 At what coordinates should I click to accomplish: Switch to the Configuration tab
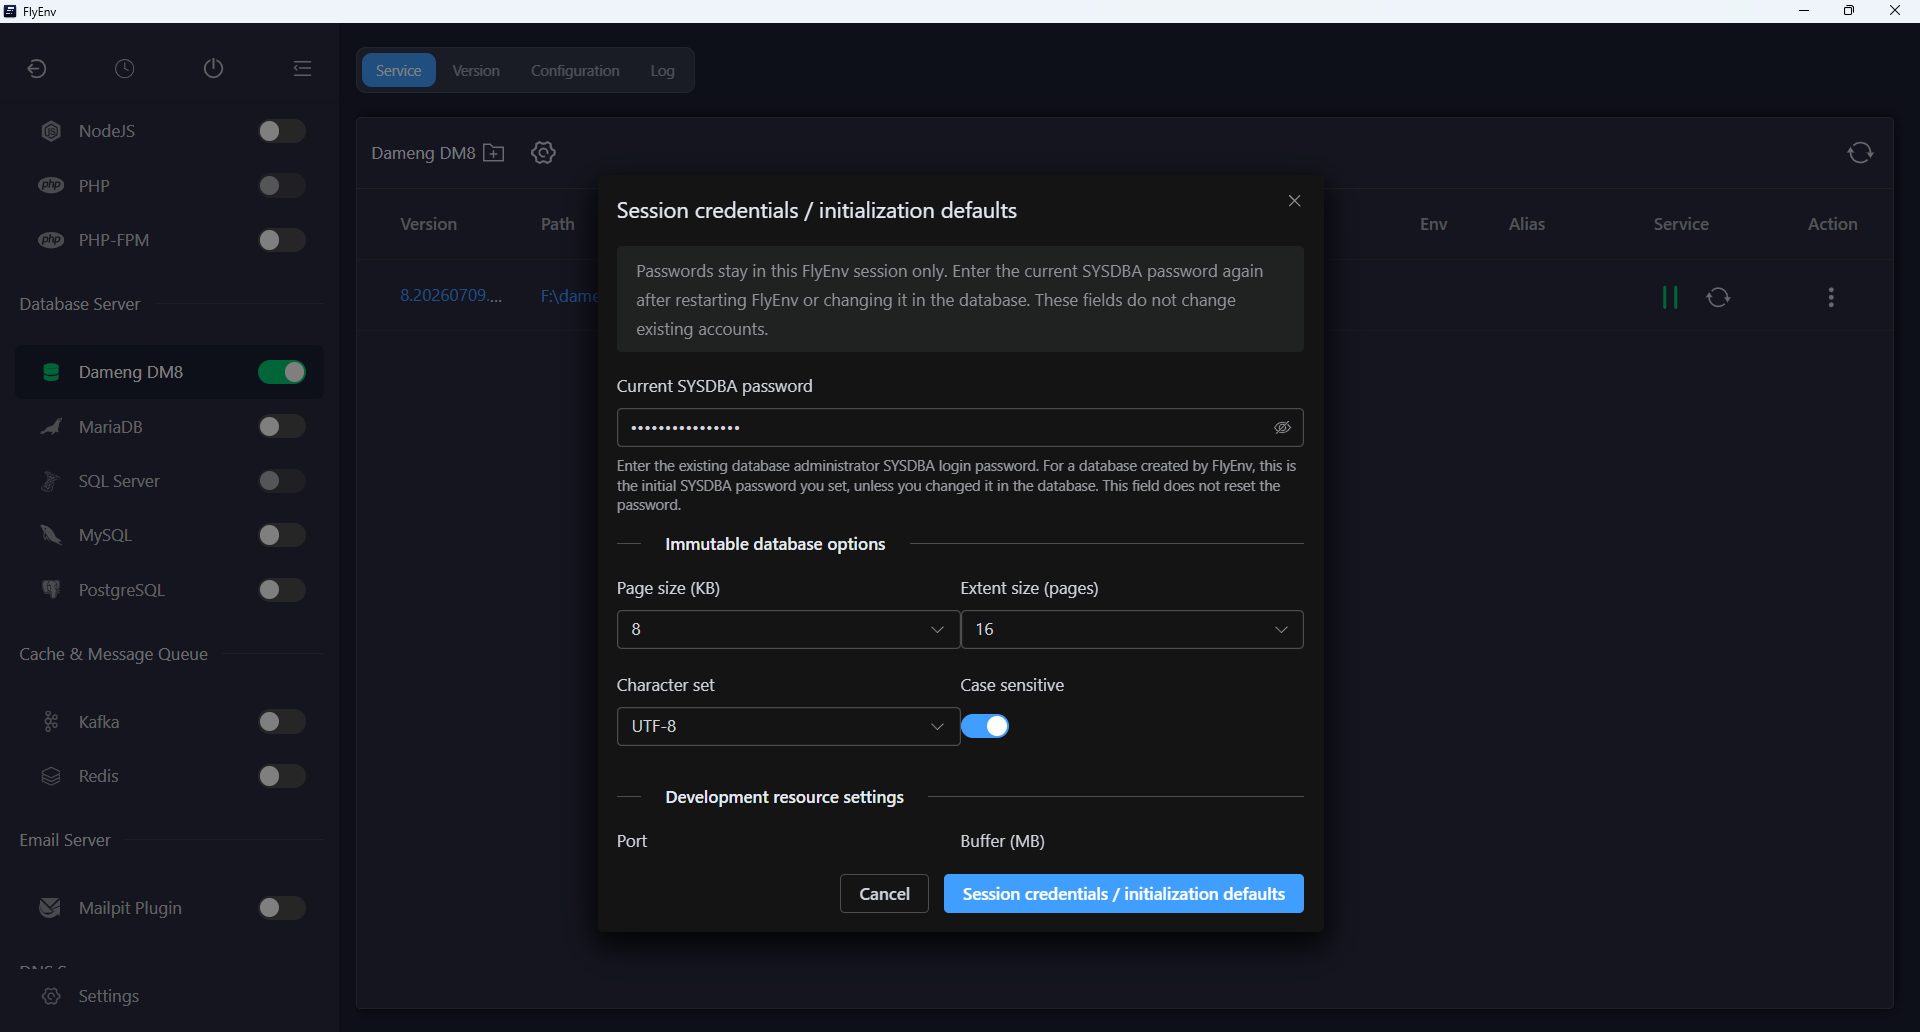[x=575, y=70]
